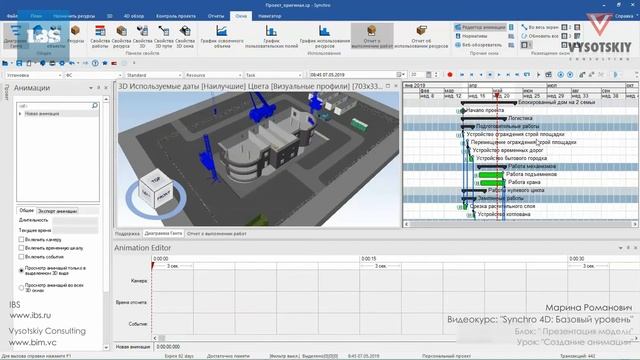This screenshot has height=360, width=640.
Task: Open vertical Проект side tab
Action: [6, 92]
